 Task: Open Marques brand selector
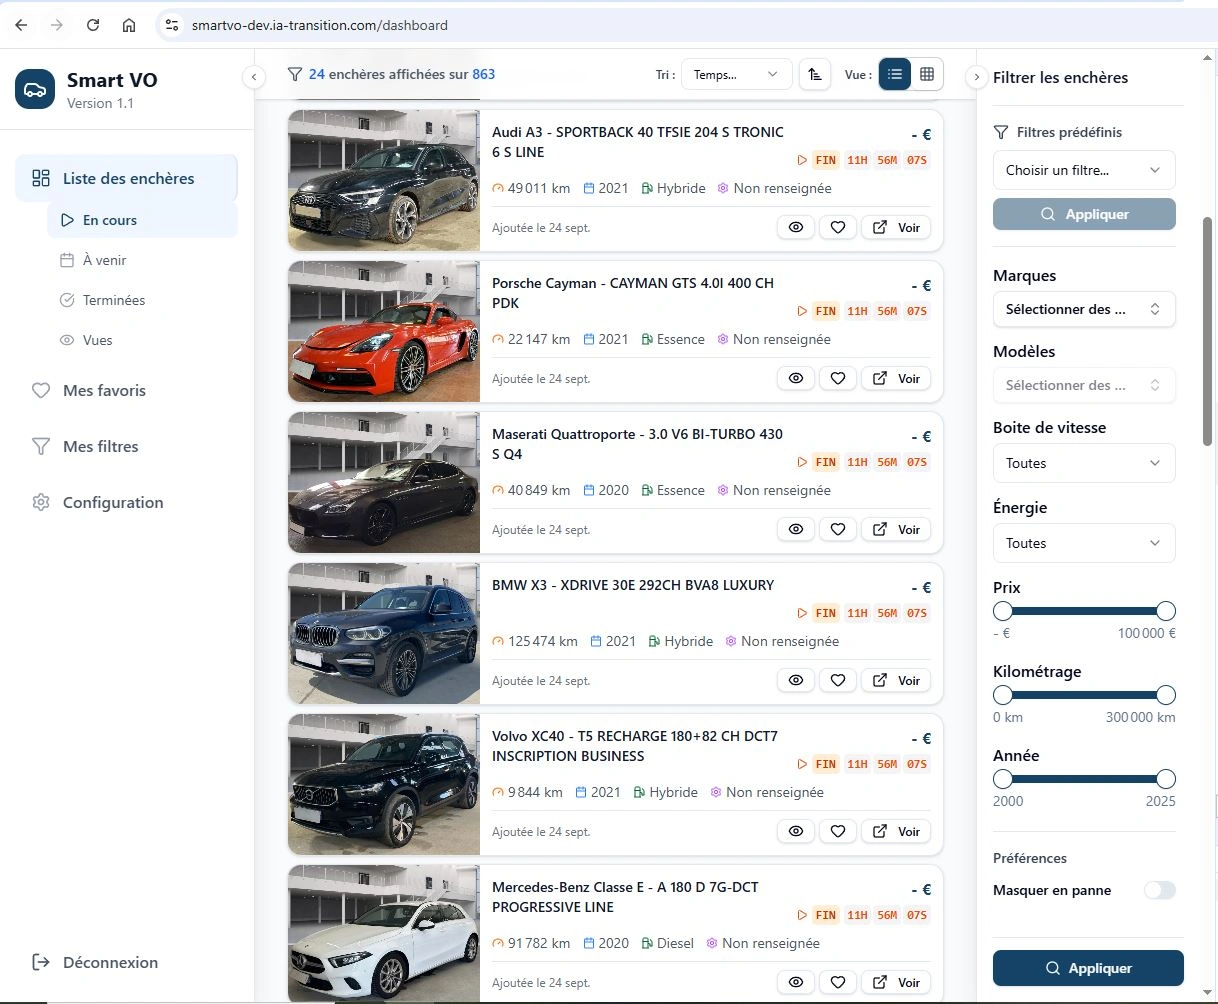(1084, 309)
